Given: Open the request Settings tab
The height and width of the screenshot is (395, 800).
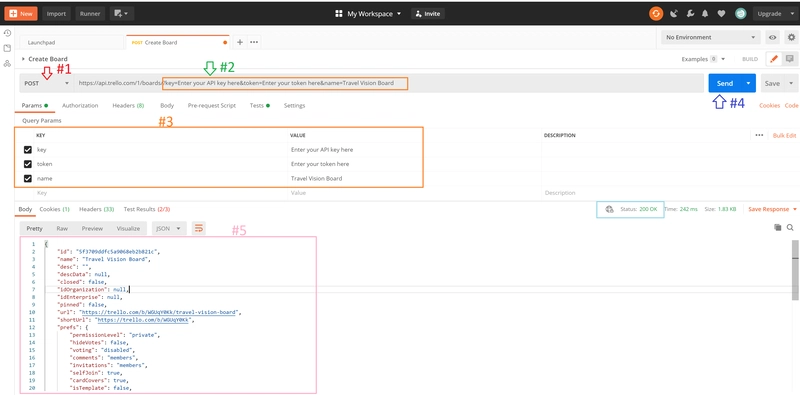Looking at the screenshot, I should pos(294,106).
